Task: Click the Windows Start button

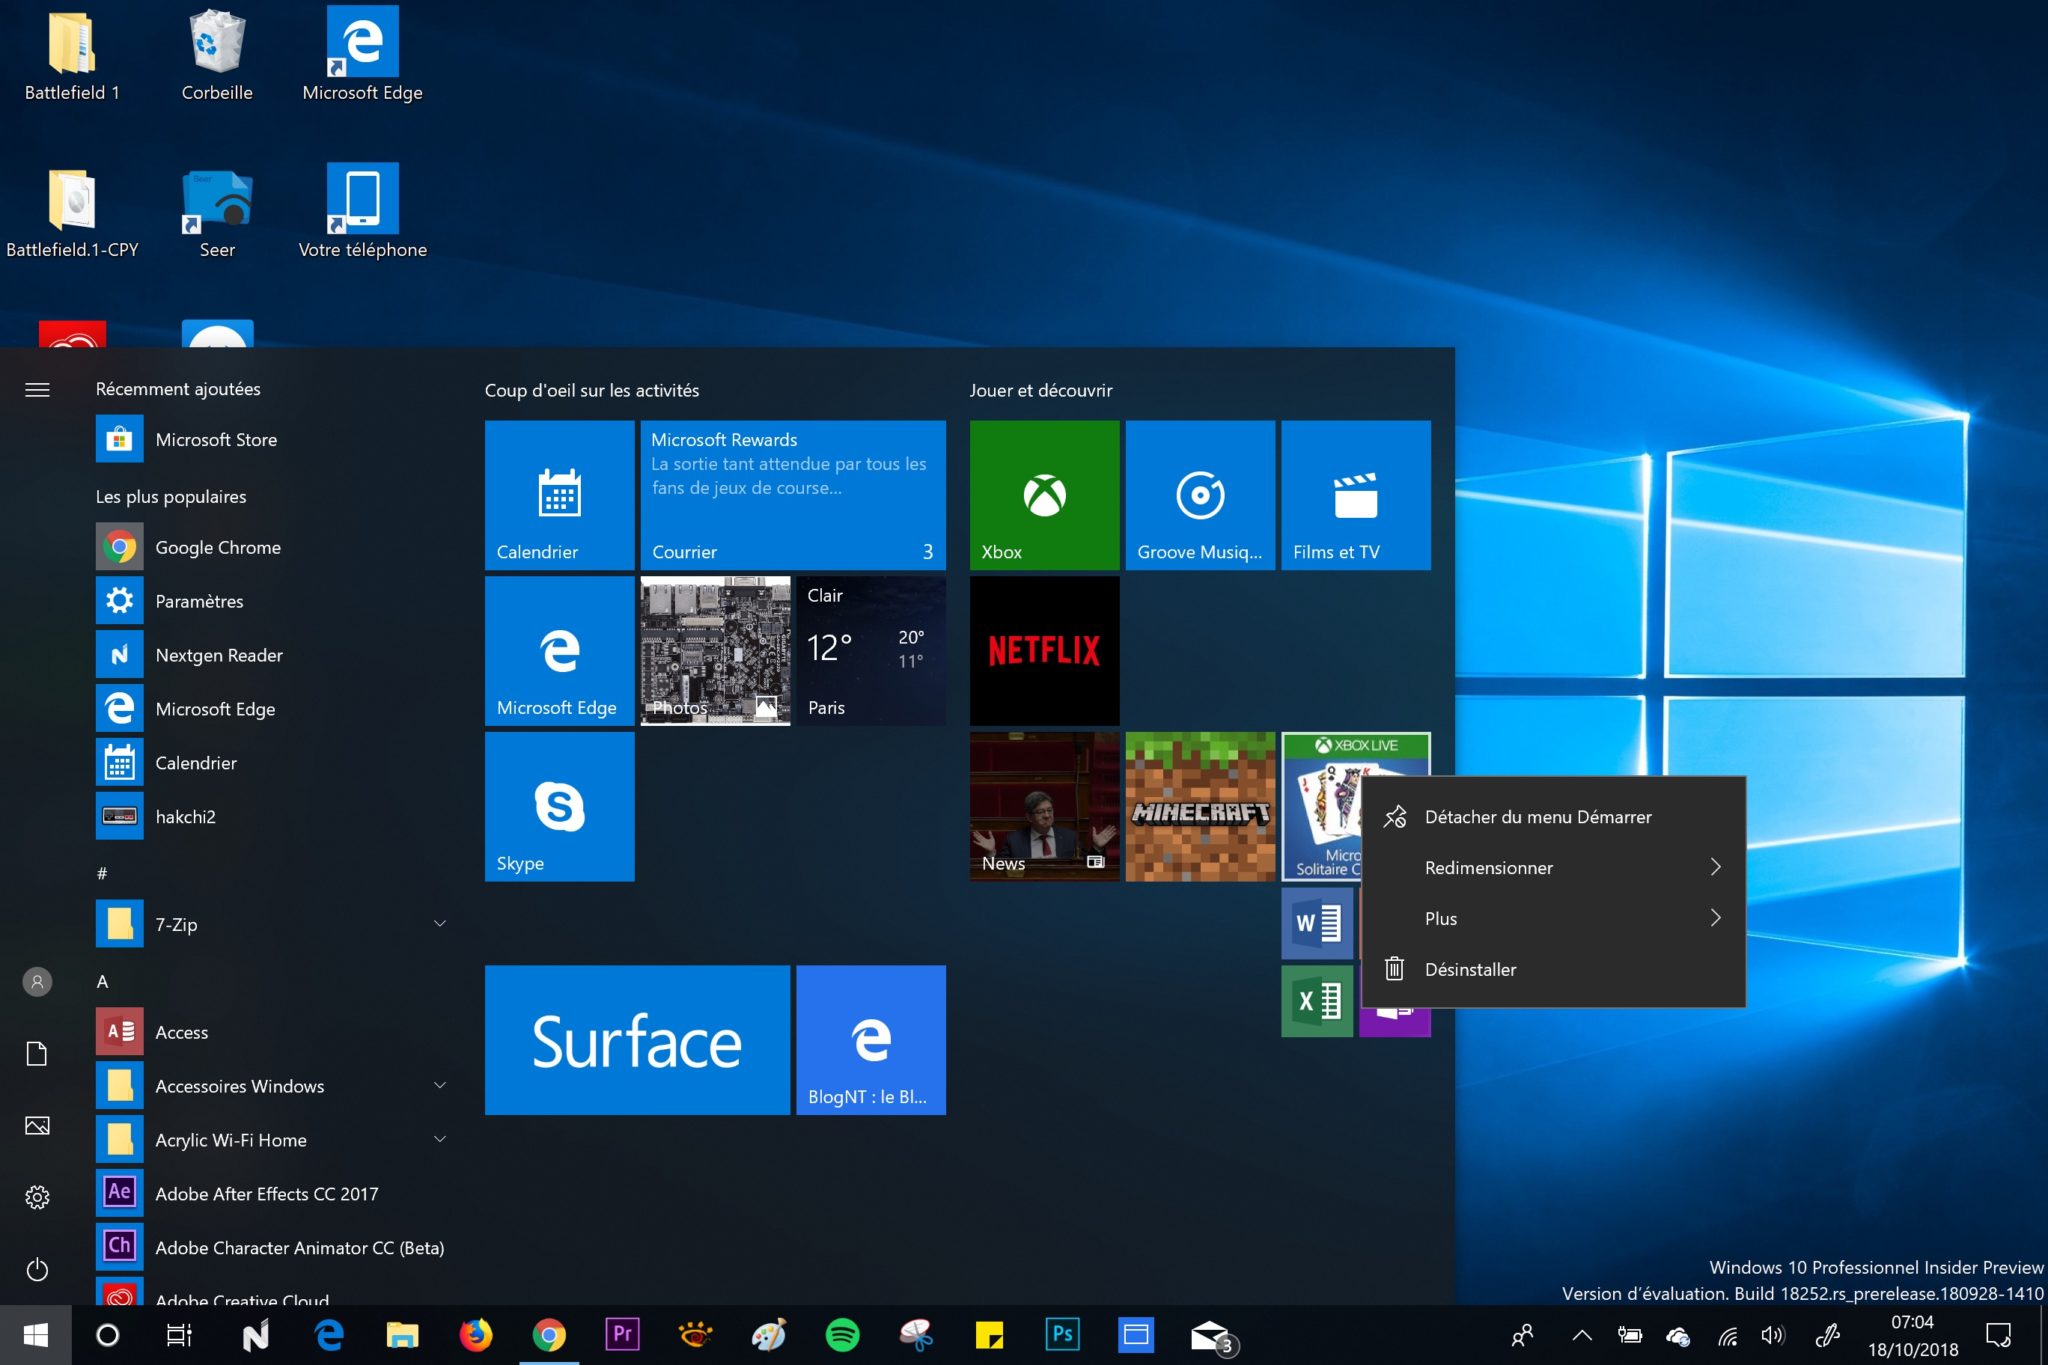Action: point(36,1335)
